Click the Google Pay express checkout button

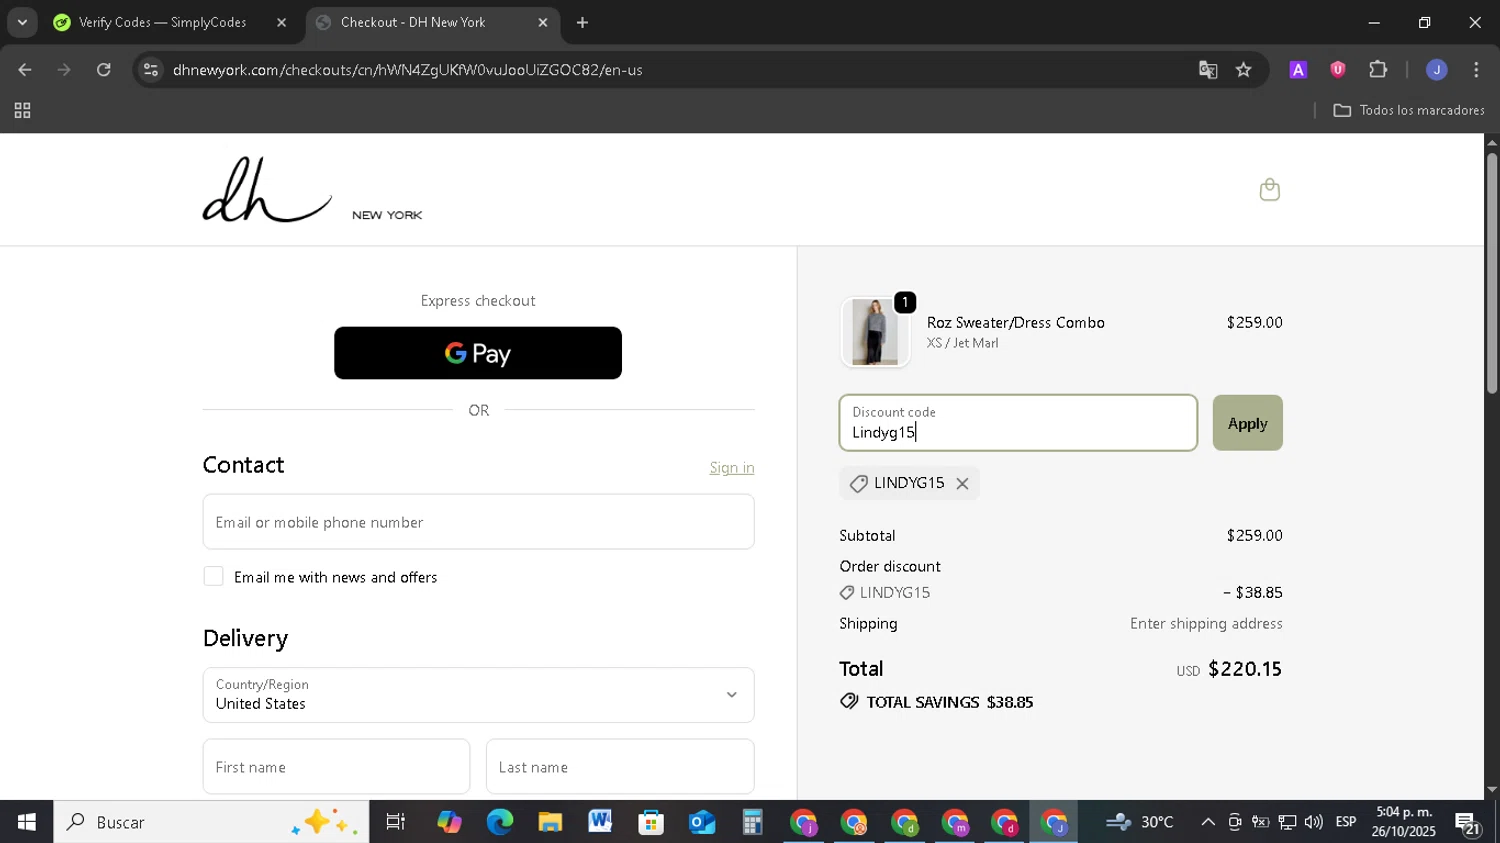(x=478, y=353)
